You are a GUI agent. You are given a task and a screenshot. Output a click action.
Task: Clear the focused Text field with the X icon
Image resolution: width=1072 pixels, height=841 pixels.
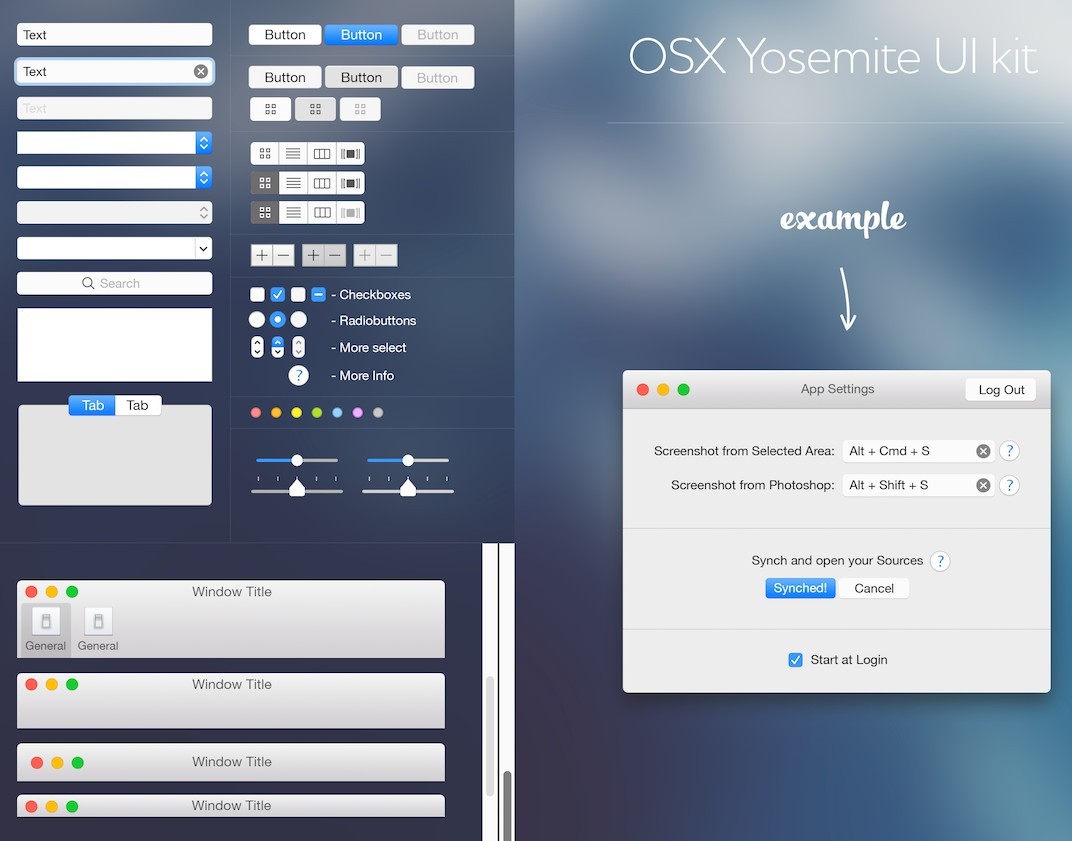tap(200, 71)
